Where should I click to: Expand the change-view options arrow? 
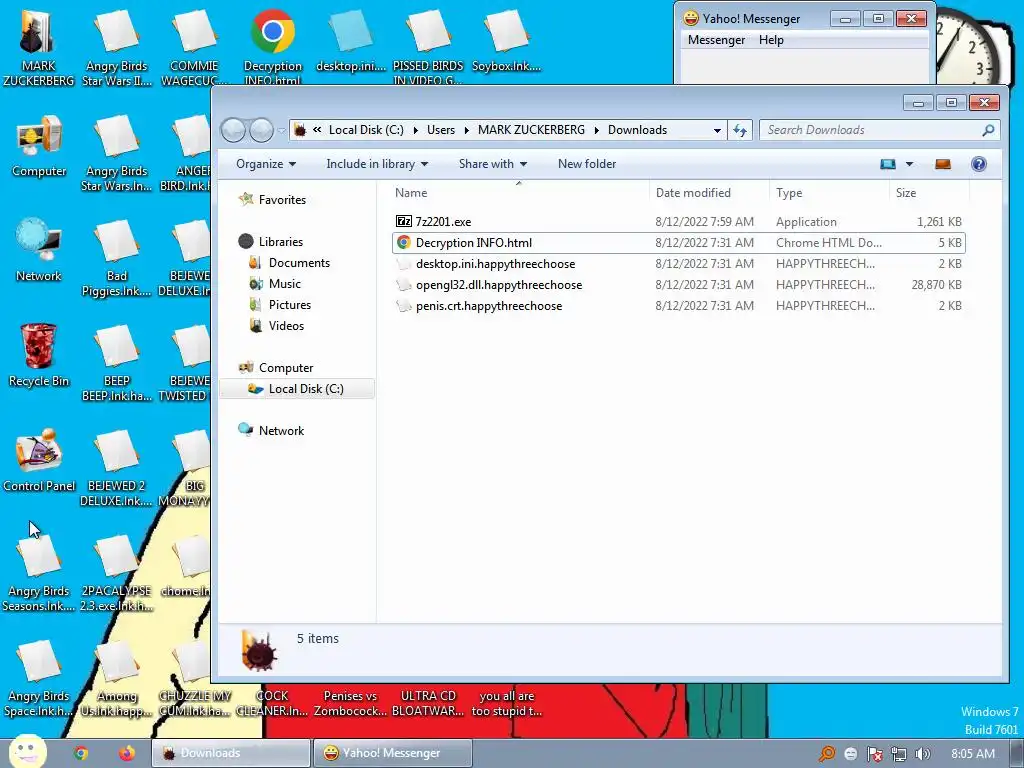point(909,164)
